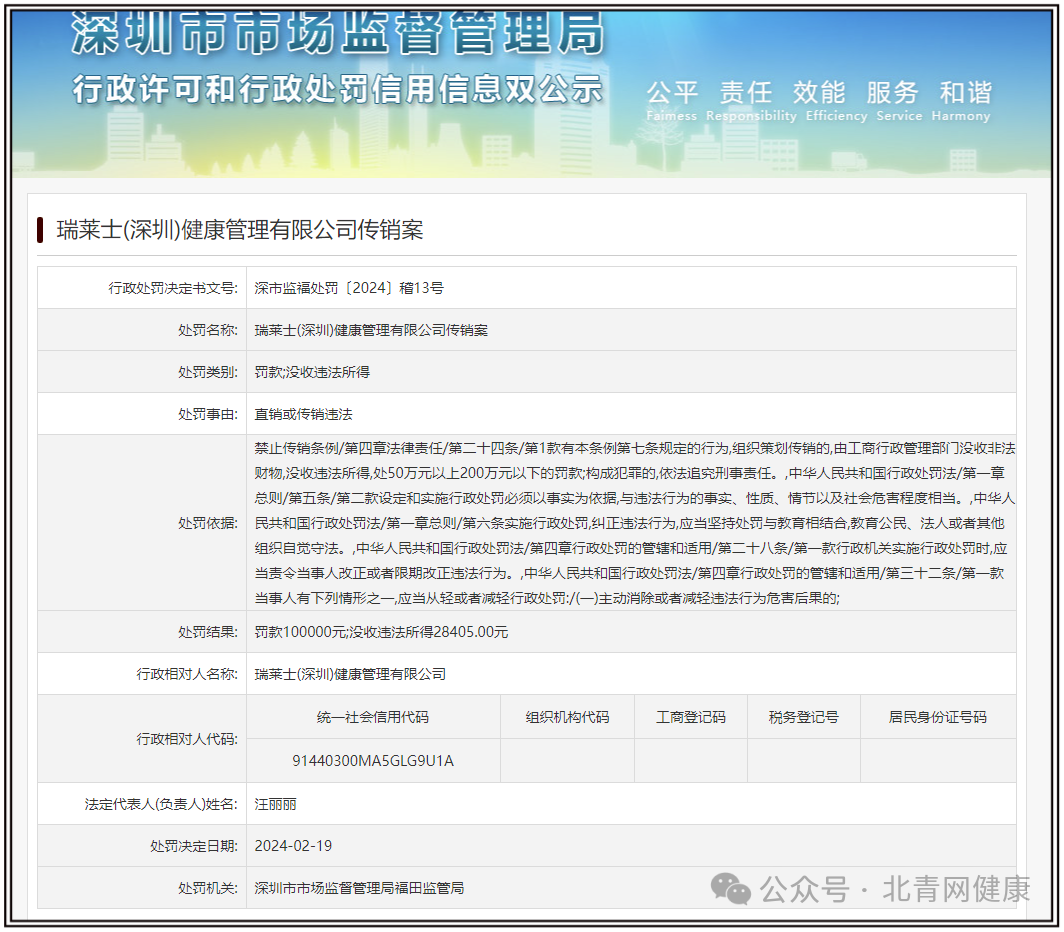The height and width of the screenshot is (932, 1064).
Task: Click the banner word 责任 Responsibility
Action: click(x=750, y=101)
